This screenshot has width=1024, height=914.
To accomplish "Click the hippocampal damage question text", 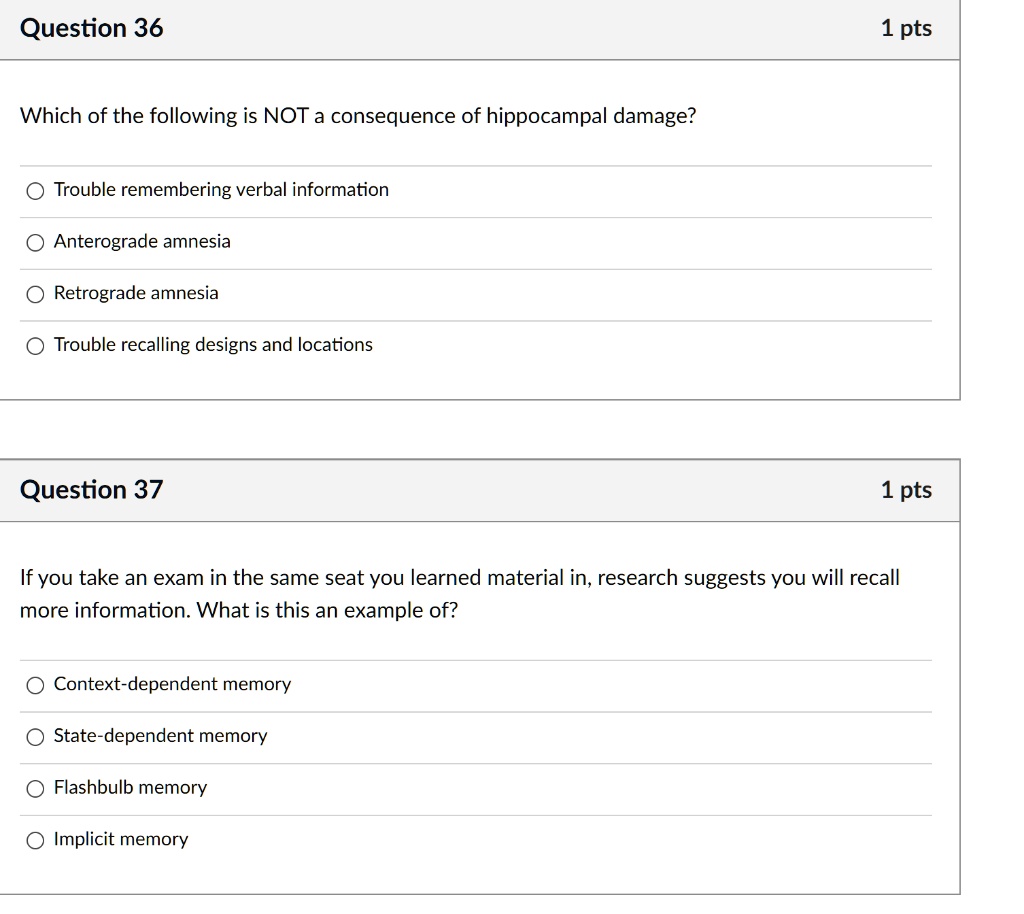I will click(358, 116).
